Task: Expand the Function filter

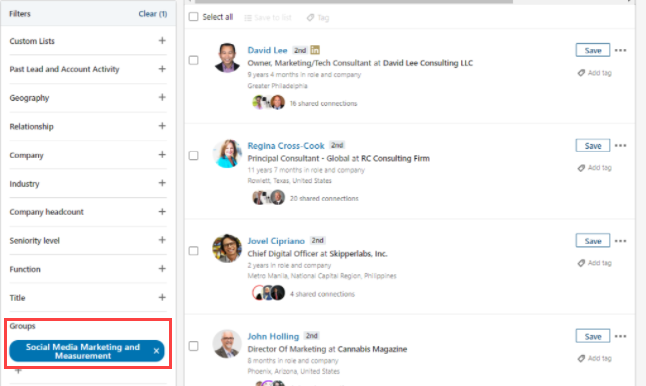Action: tap(162, 269)
